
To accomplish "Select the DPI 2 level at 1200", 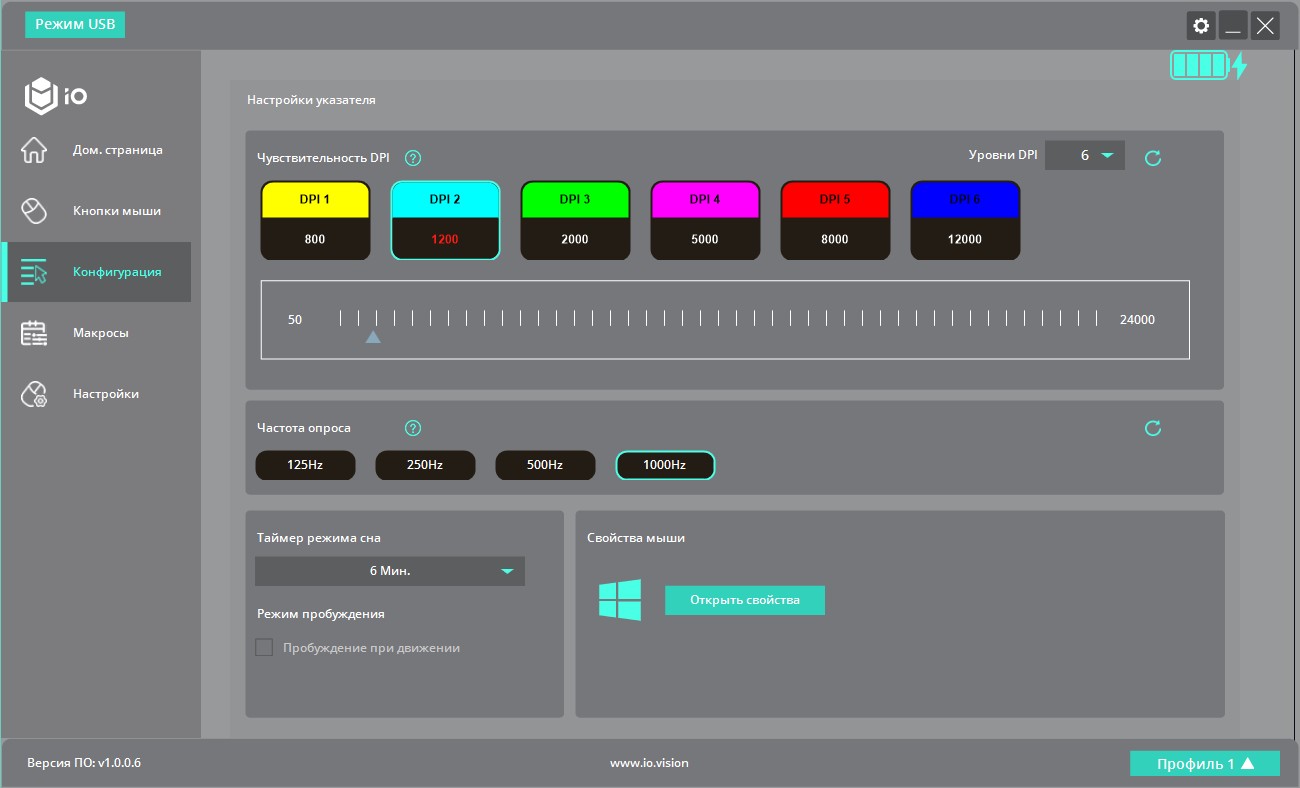I will (x=445, y=220).
